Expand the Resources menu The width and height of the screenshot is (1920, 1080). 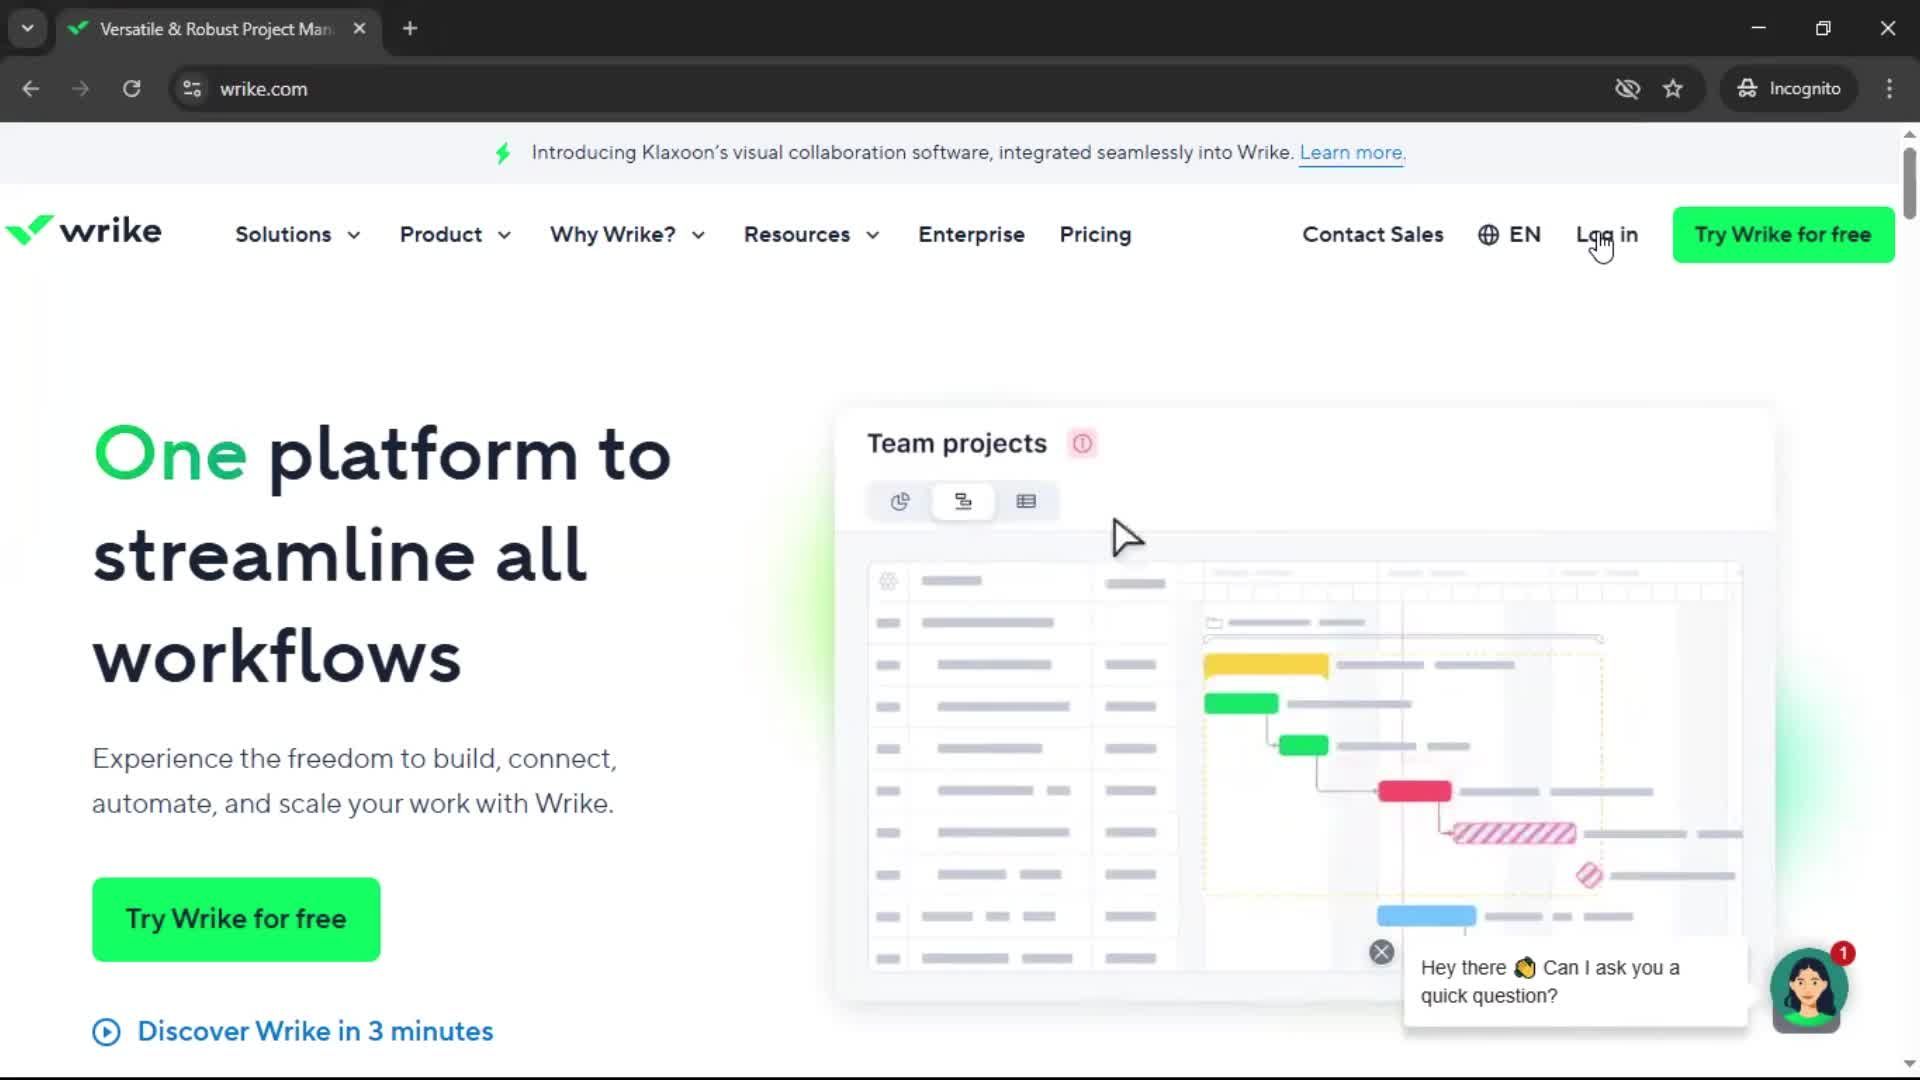point(811,235)
